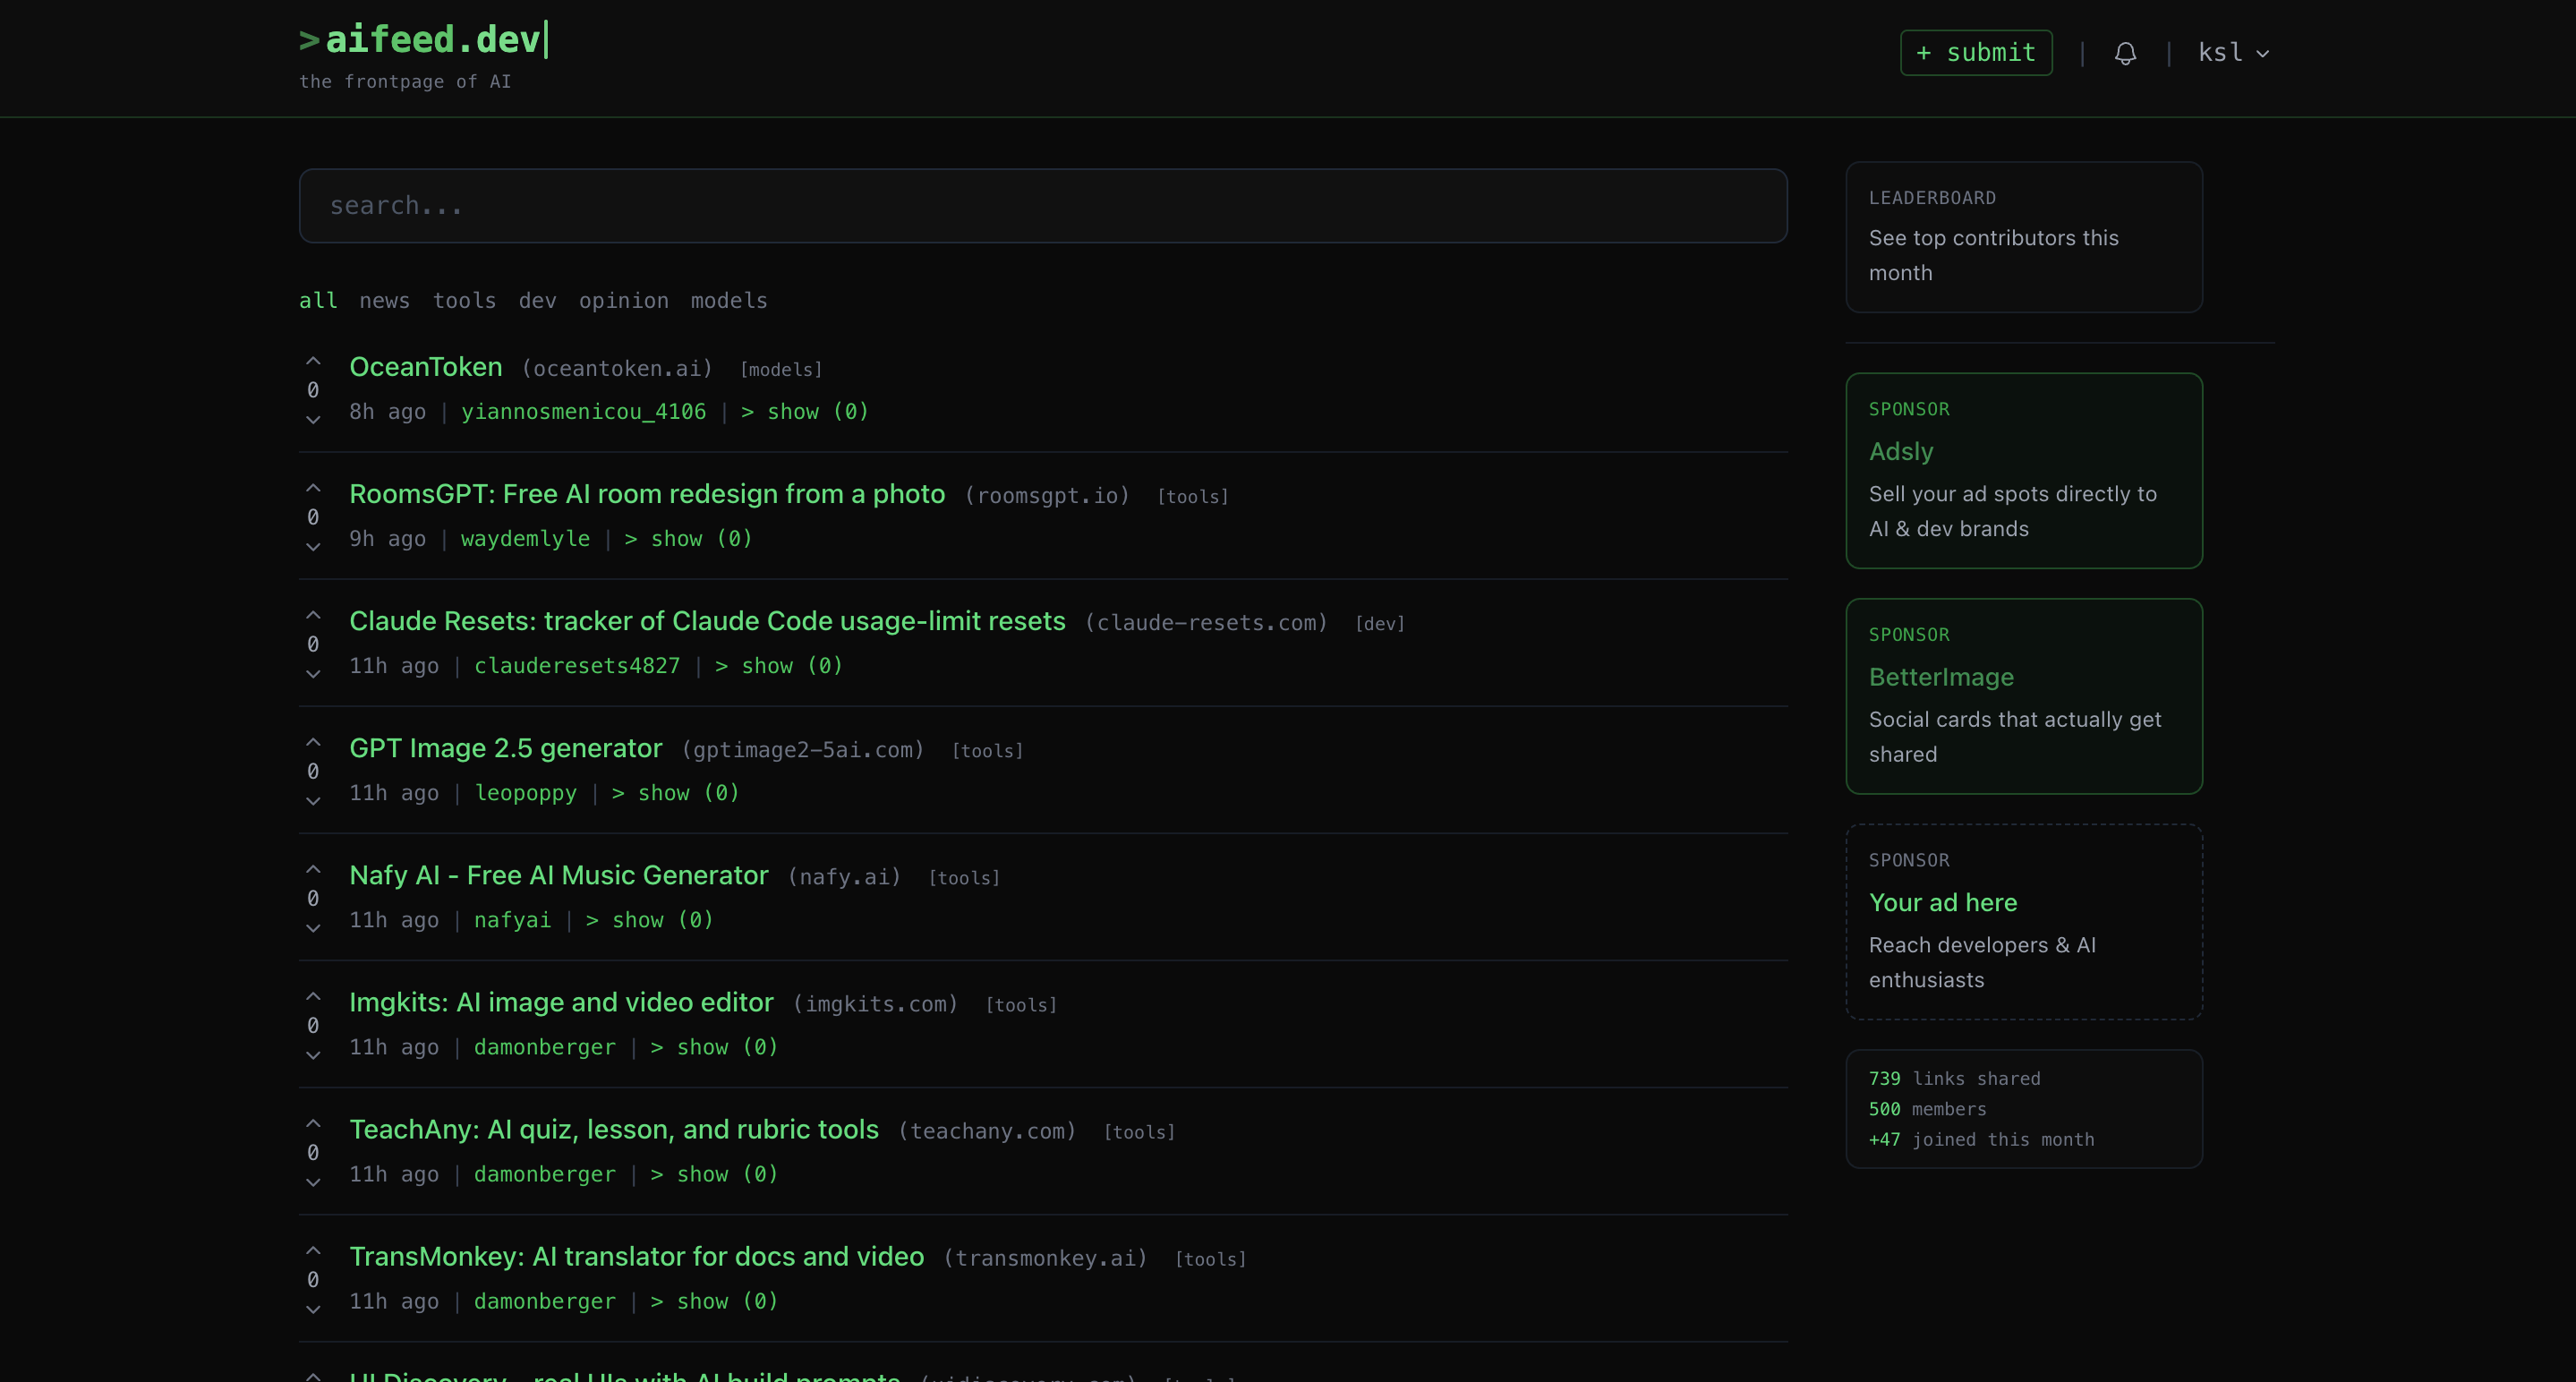Upvote the TransMonkey post

313,1250
